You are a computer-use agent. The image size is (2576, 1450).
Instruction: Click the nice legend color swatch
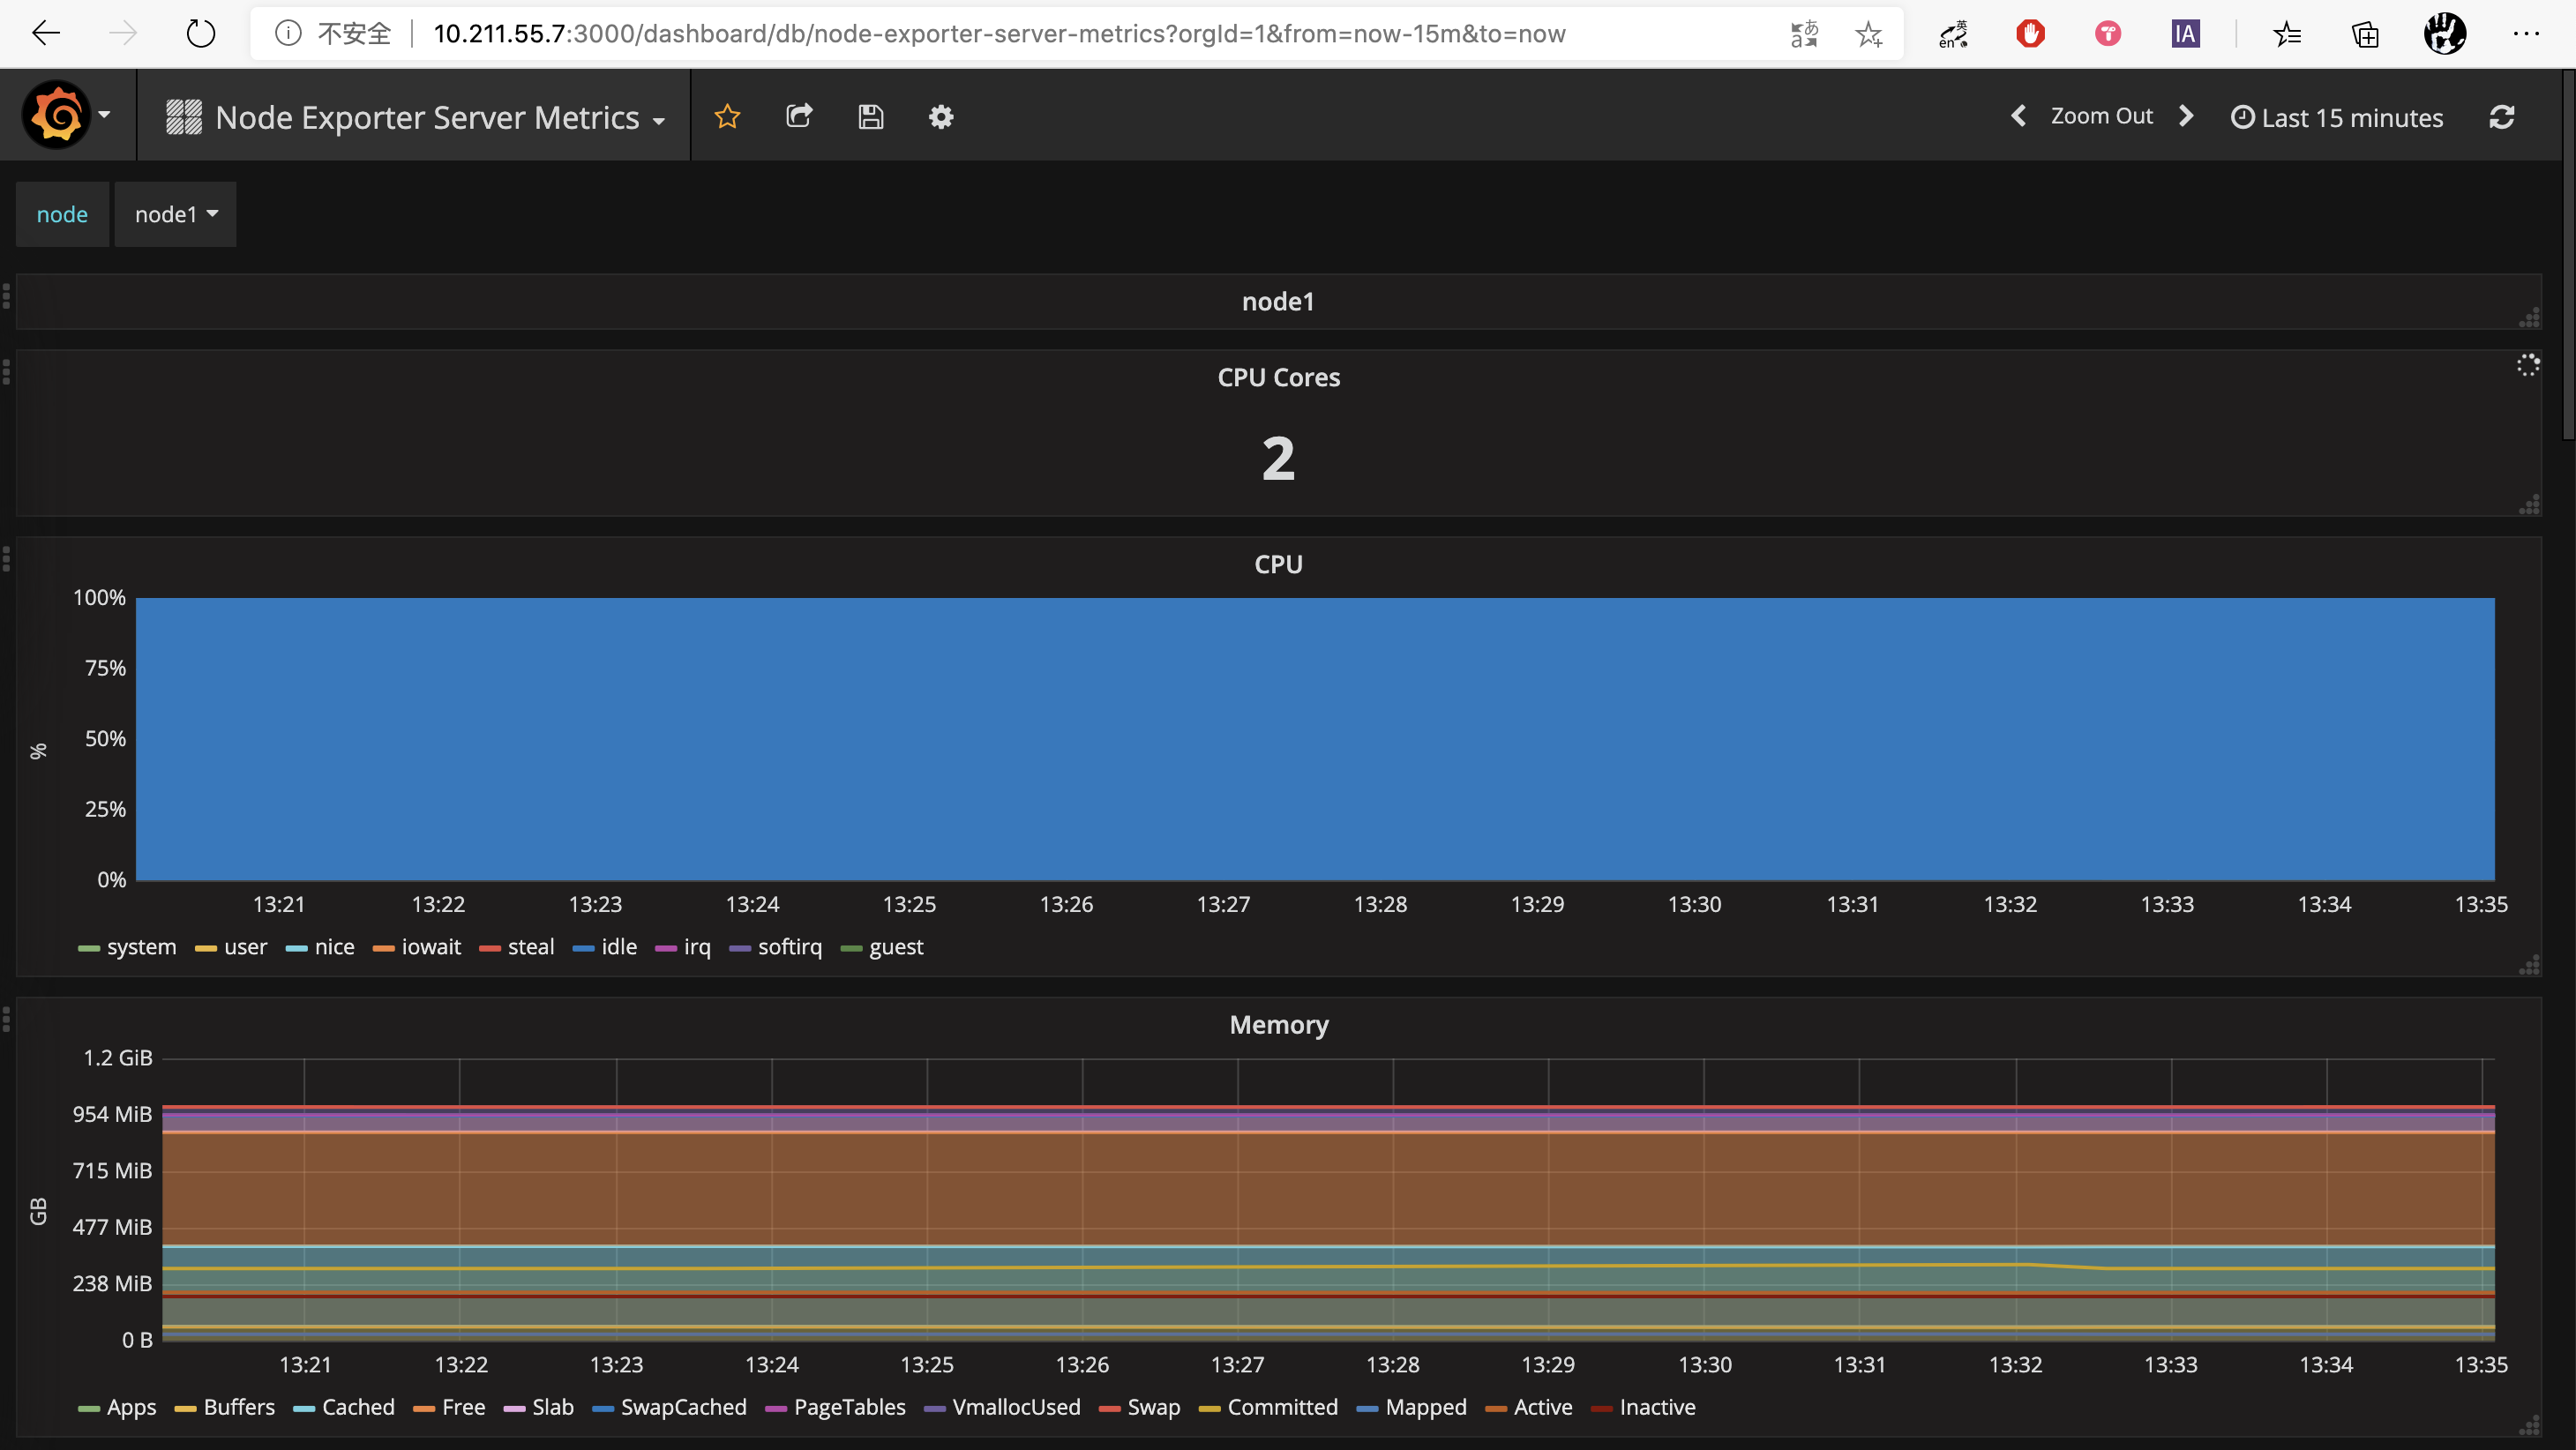[x=296, y=949]
